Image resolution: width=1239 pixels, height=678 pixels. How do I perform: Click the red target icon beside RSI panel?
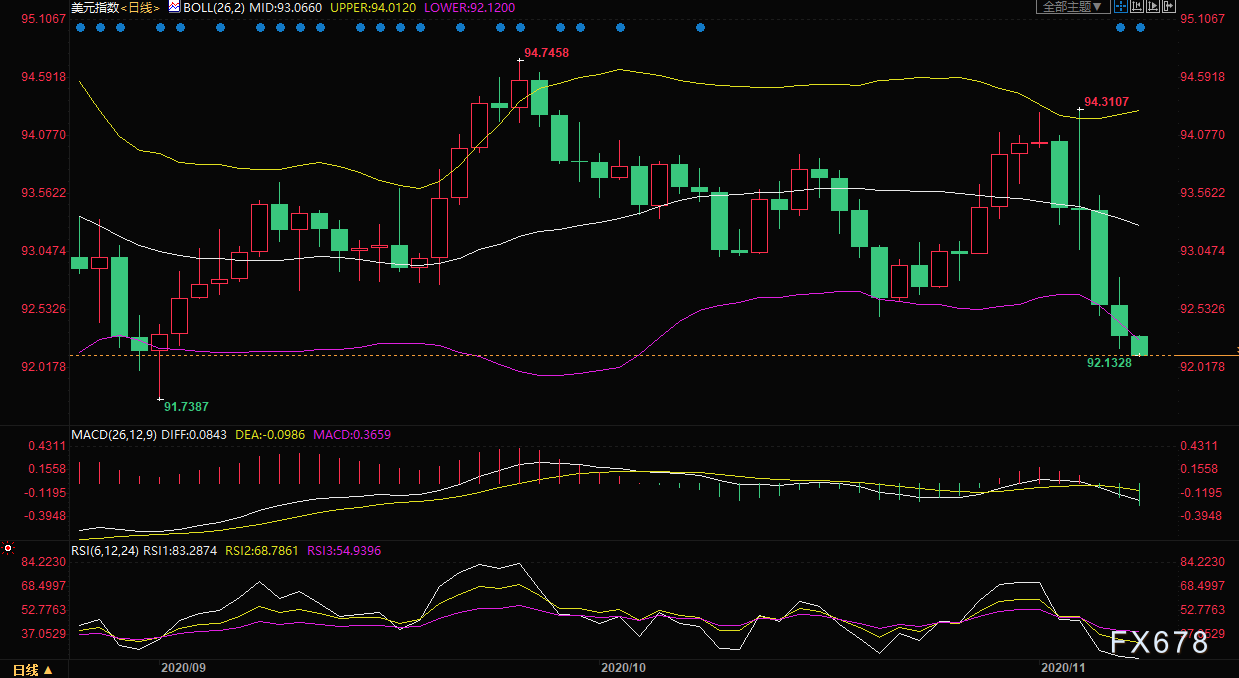(8, 548)
